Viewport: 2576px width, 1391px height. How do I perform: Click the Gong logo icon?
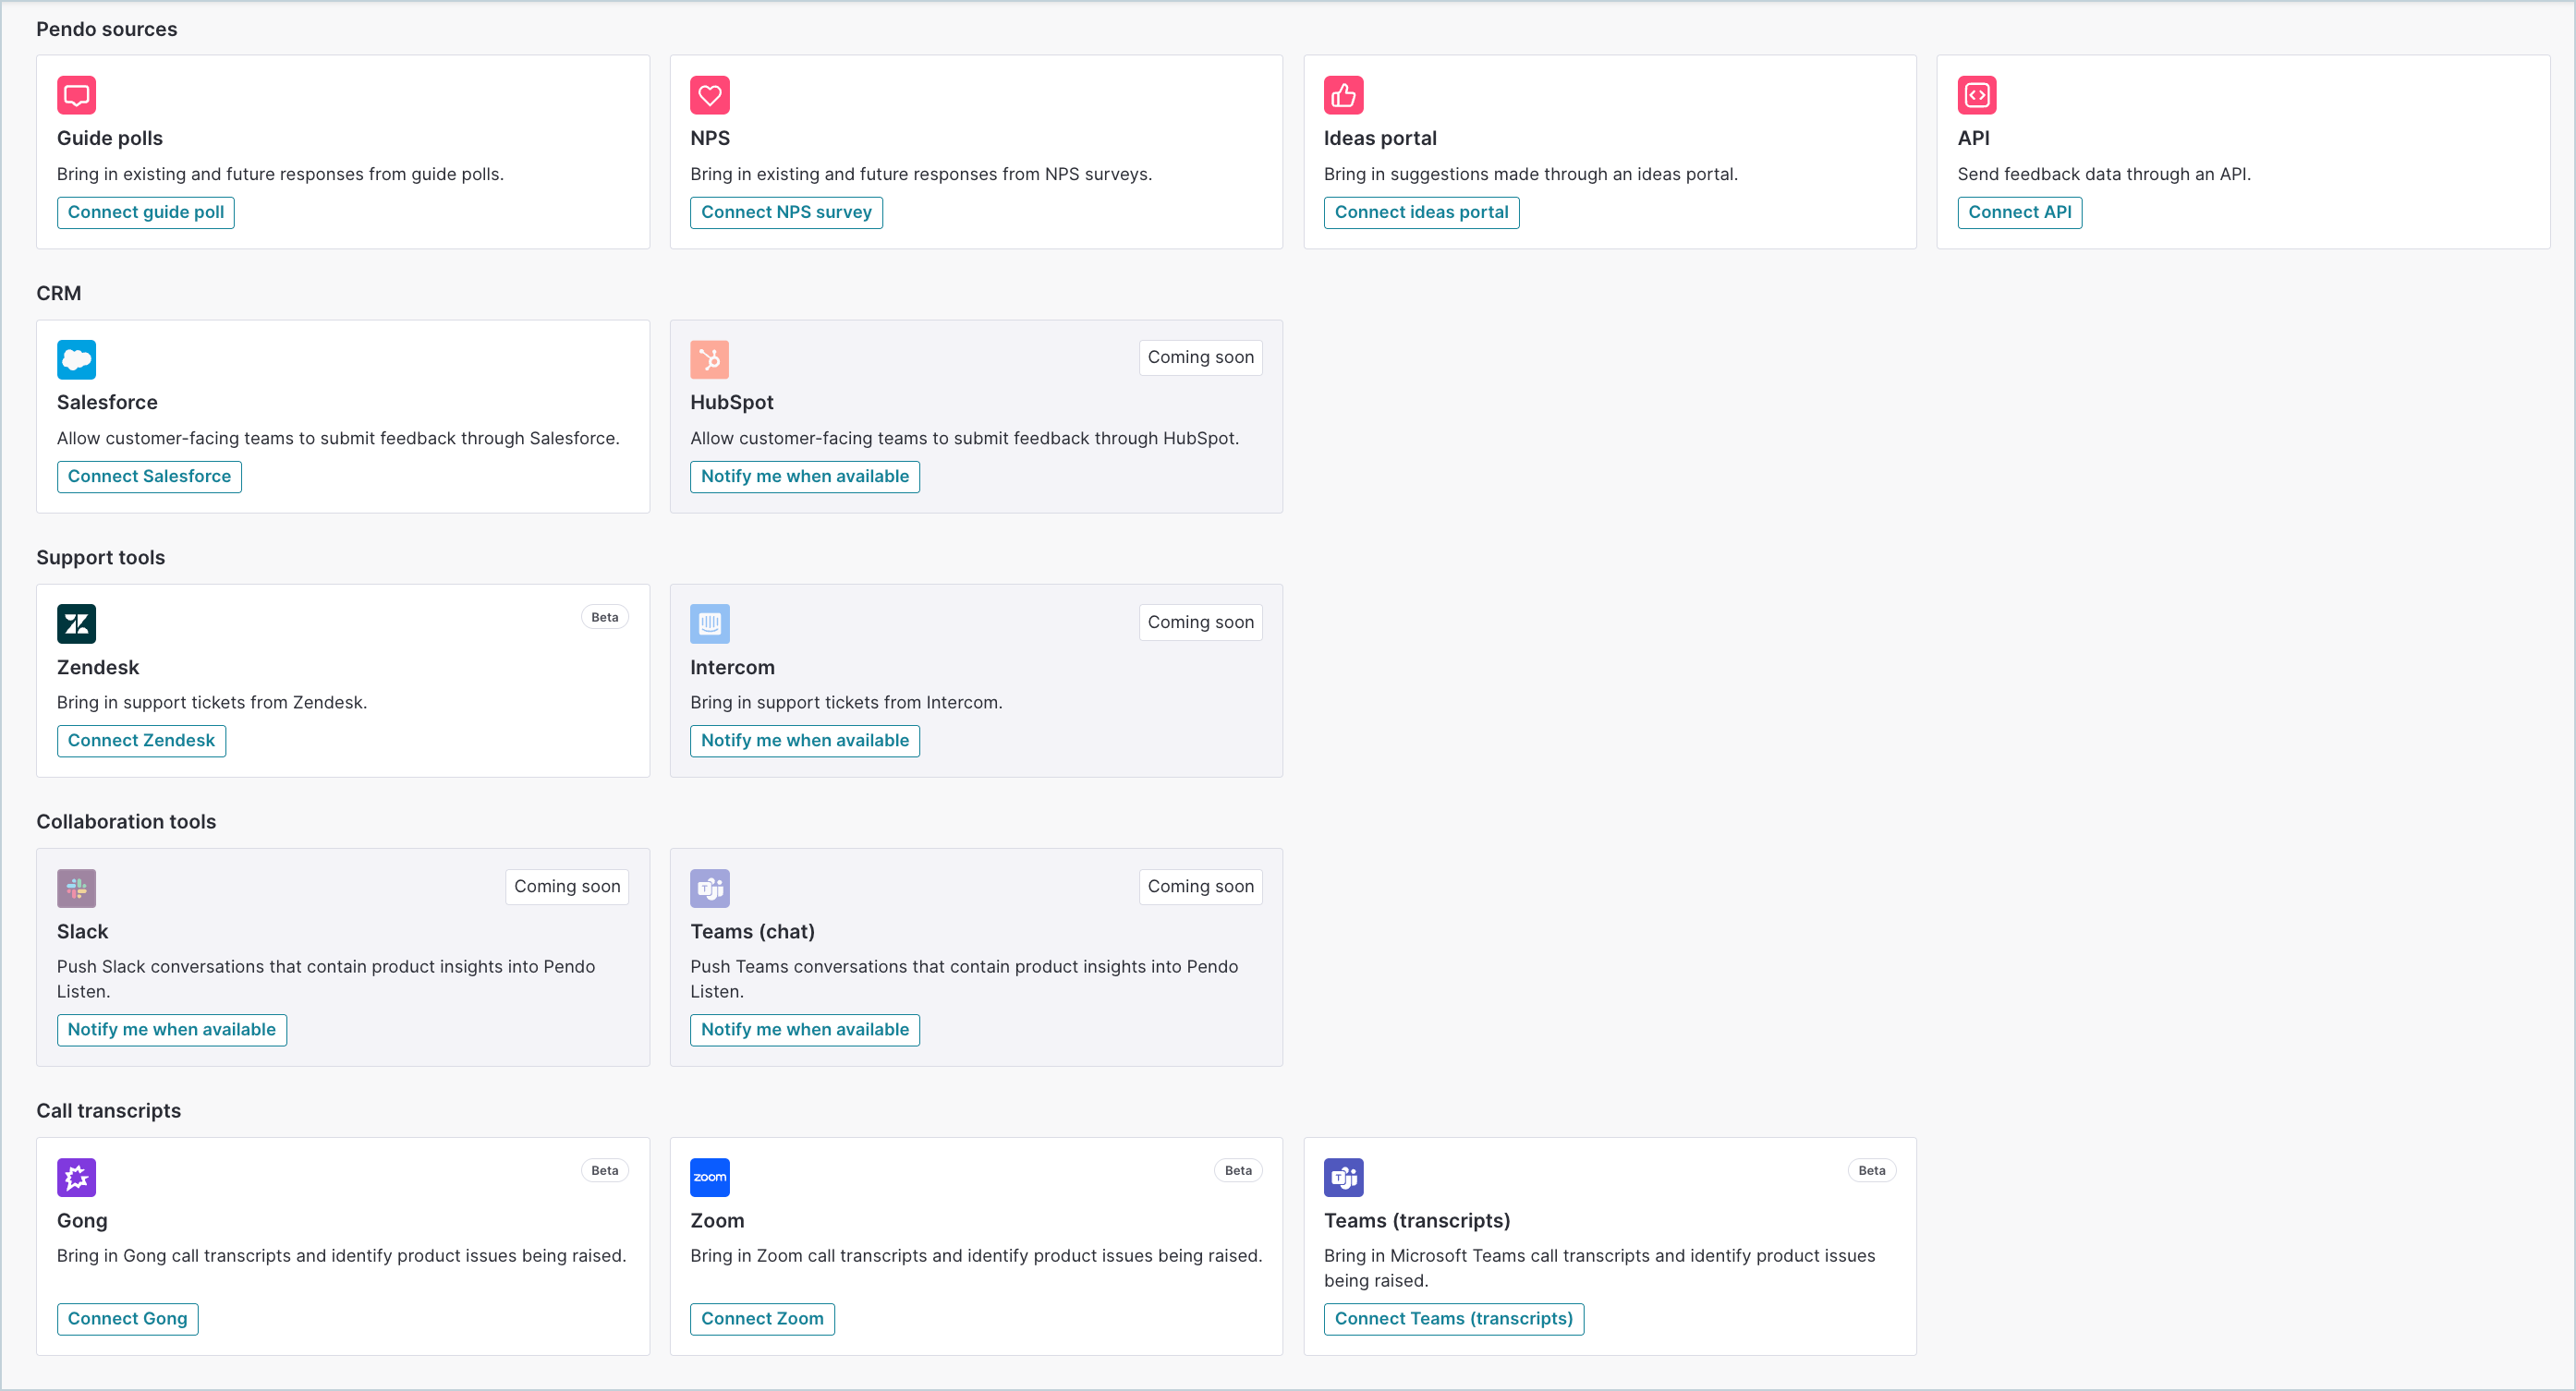click(x=76, y=1177)
